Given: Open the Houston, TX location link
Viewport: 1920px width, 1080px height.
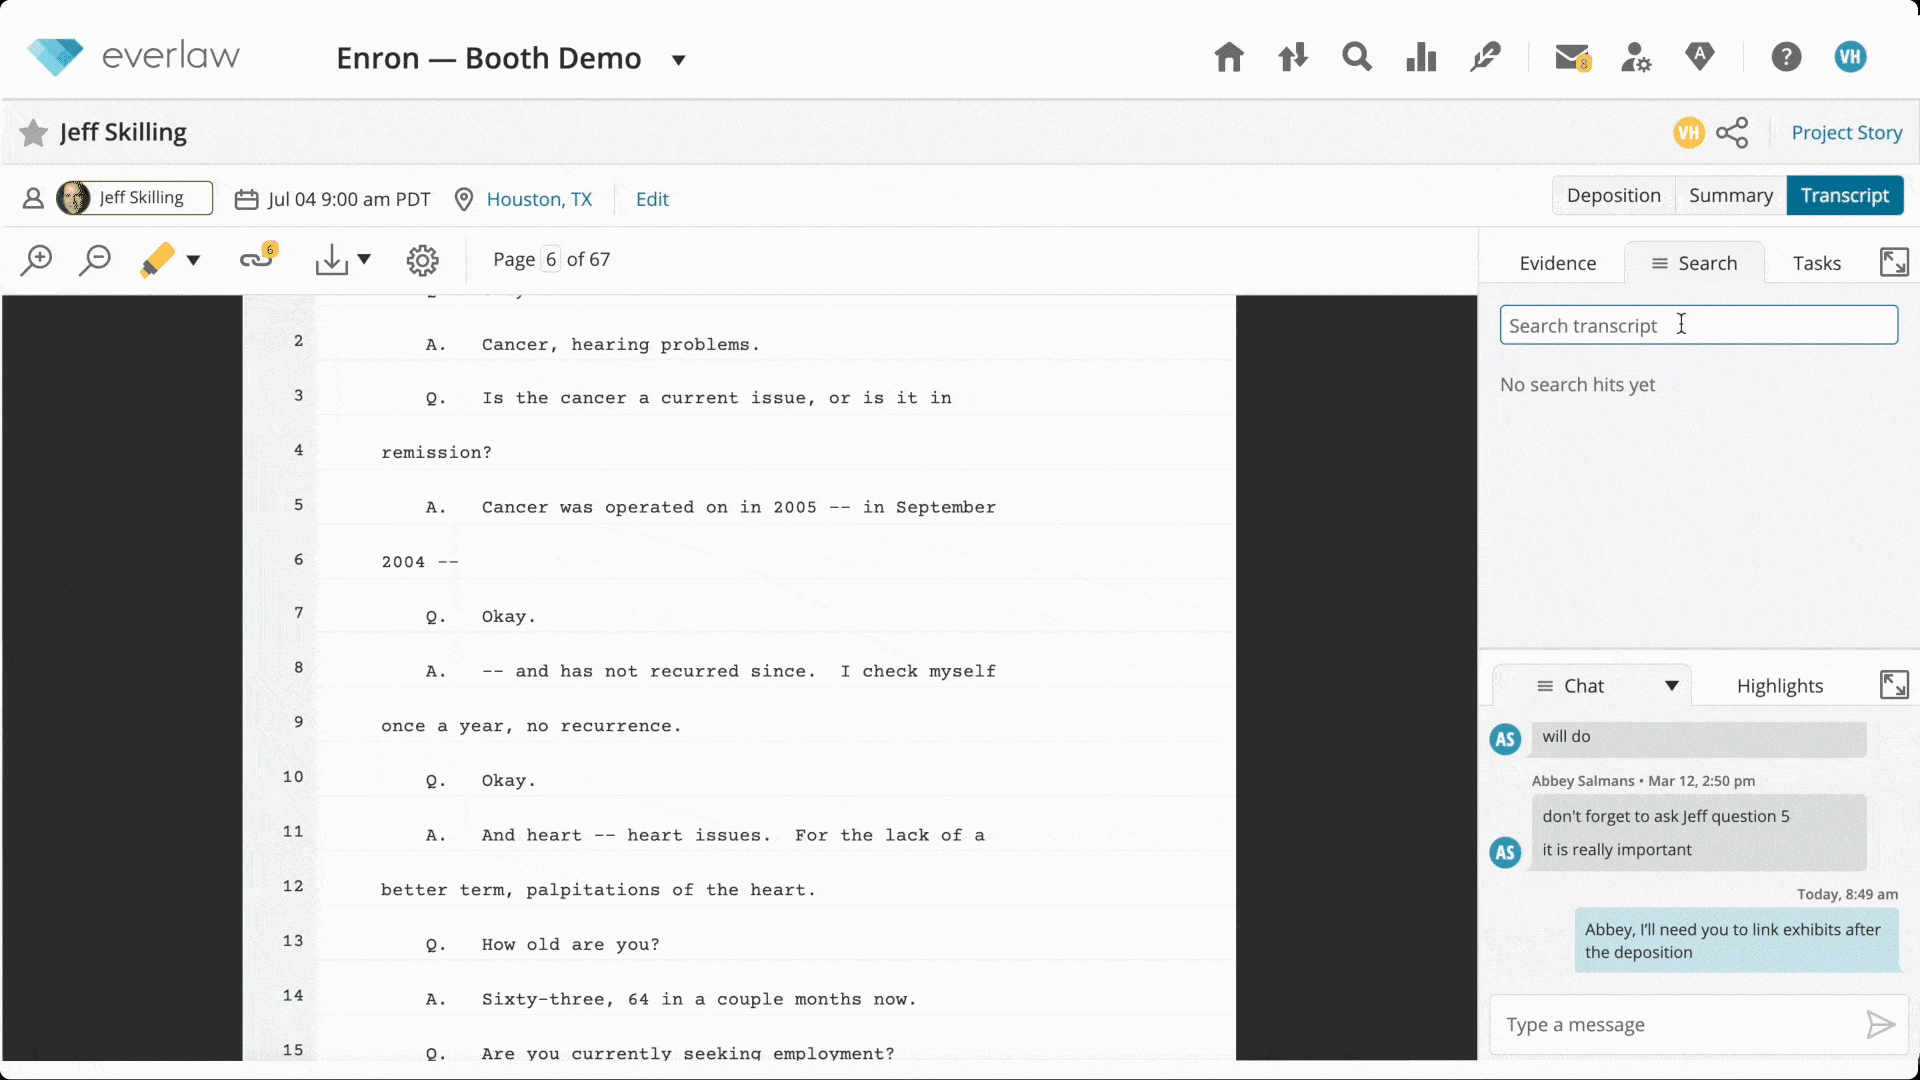Looking at the screenshot, I should coord(538,199).
